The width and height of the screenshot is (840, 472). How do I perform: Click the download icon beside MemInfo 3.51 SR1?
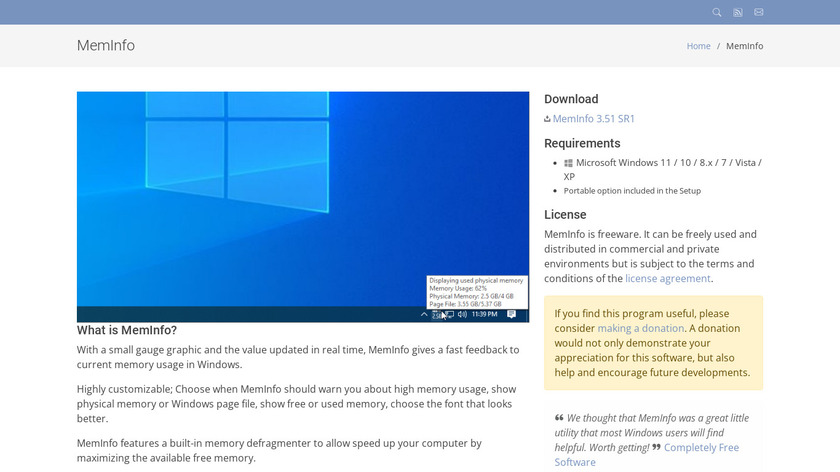[548, 119]
